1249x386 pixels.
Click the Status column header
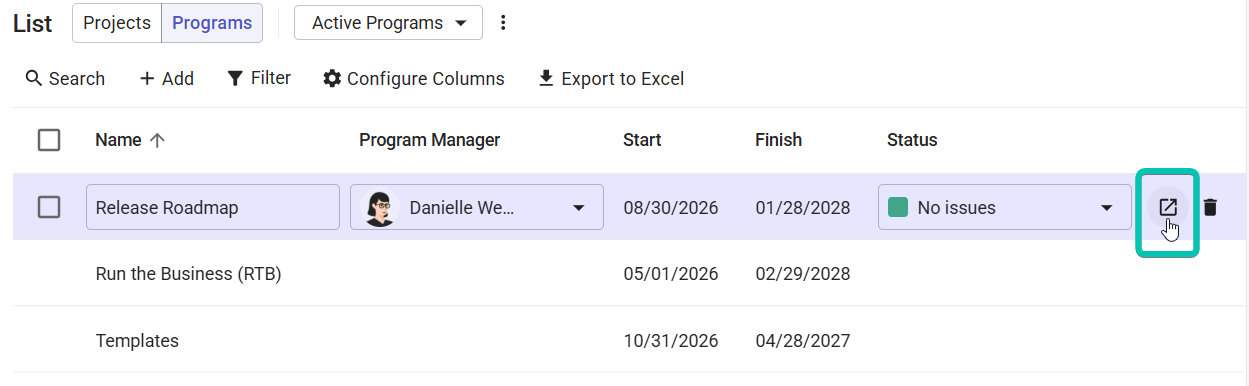pyautogui.click(x=912, y=140)
